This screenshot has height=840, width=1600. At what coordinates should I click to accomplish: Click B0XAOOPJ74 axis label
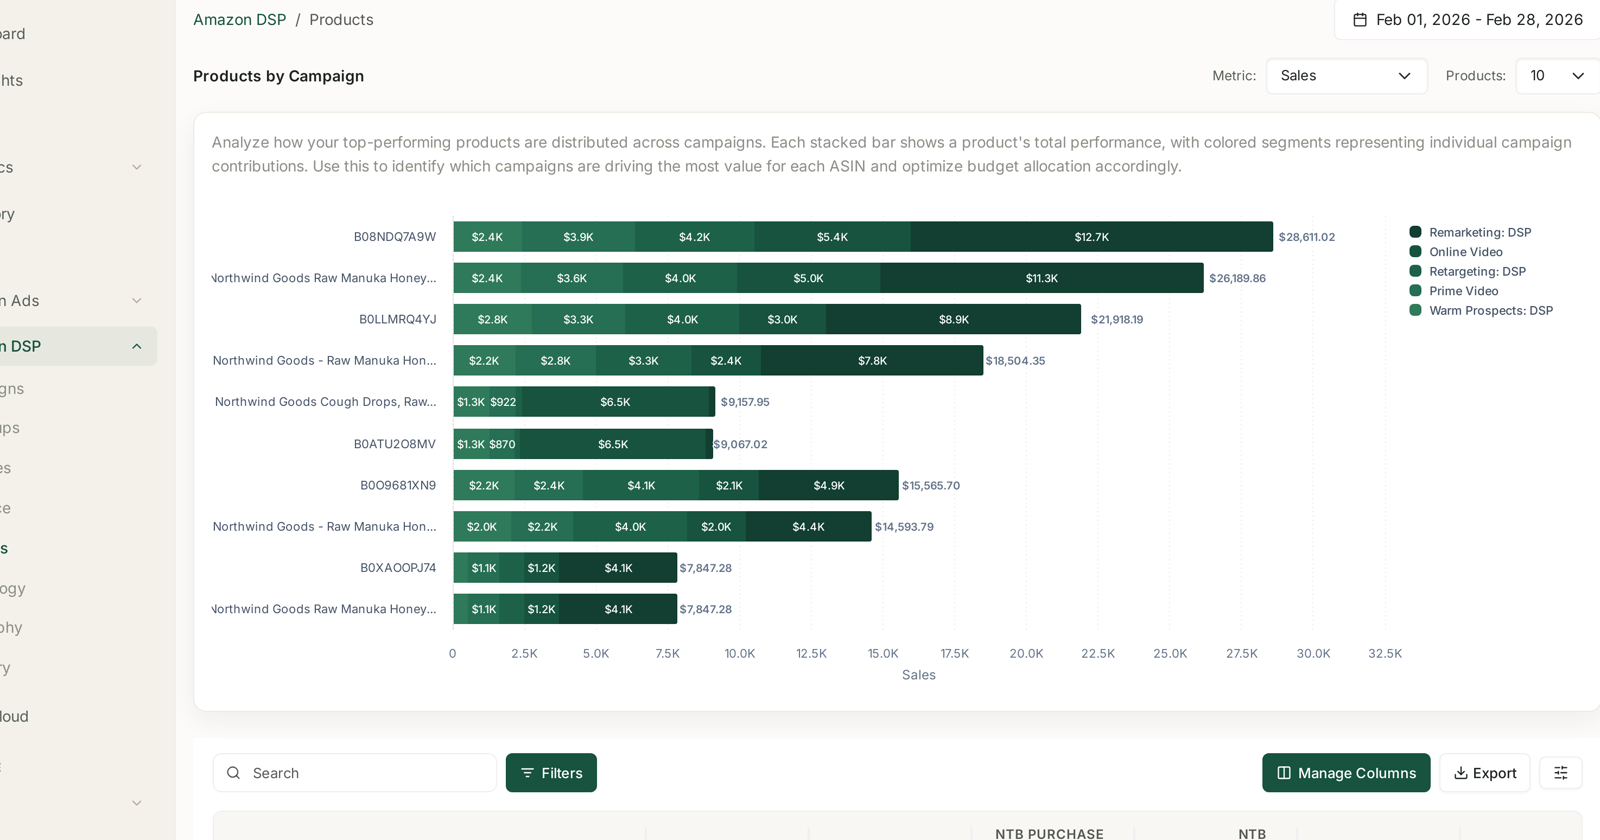[x=398, y=567]
